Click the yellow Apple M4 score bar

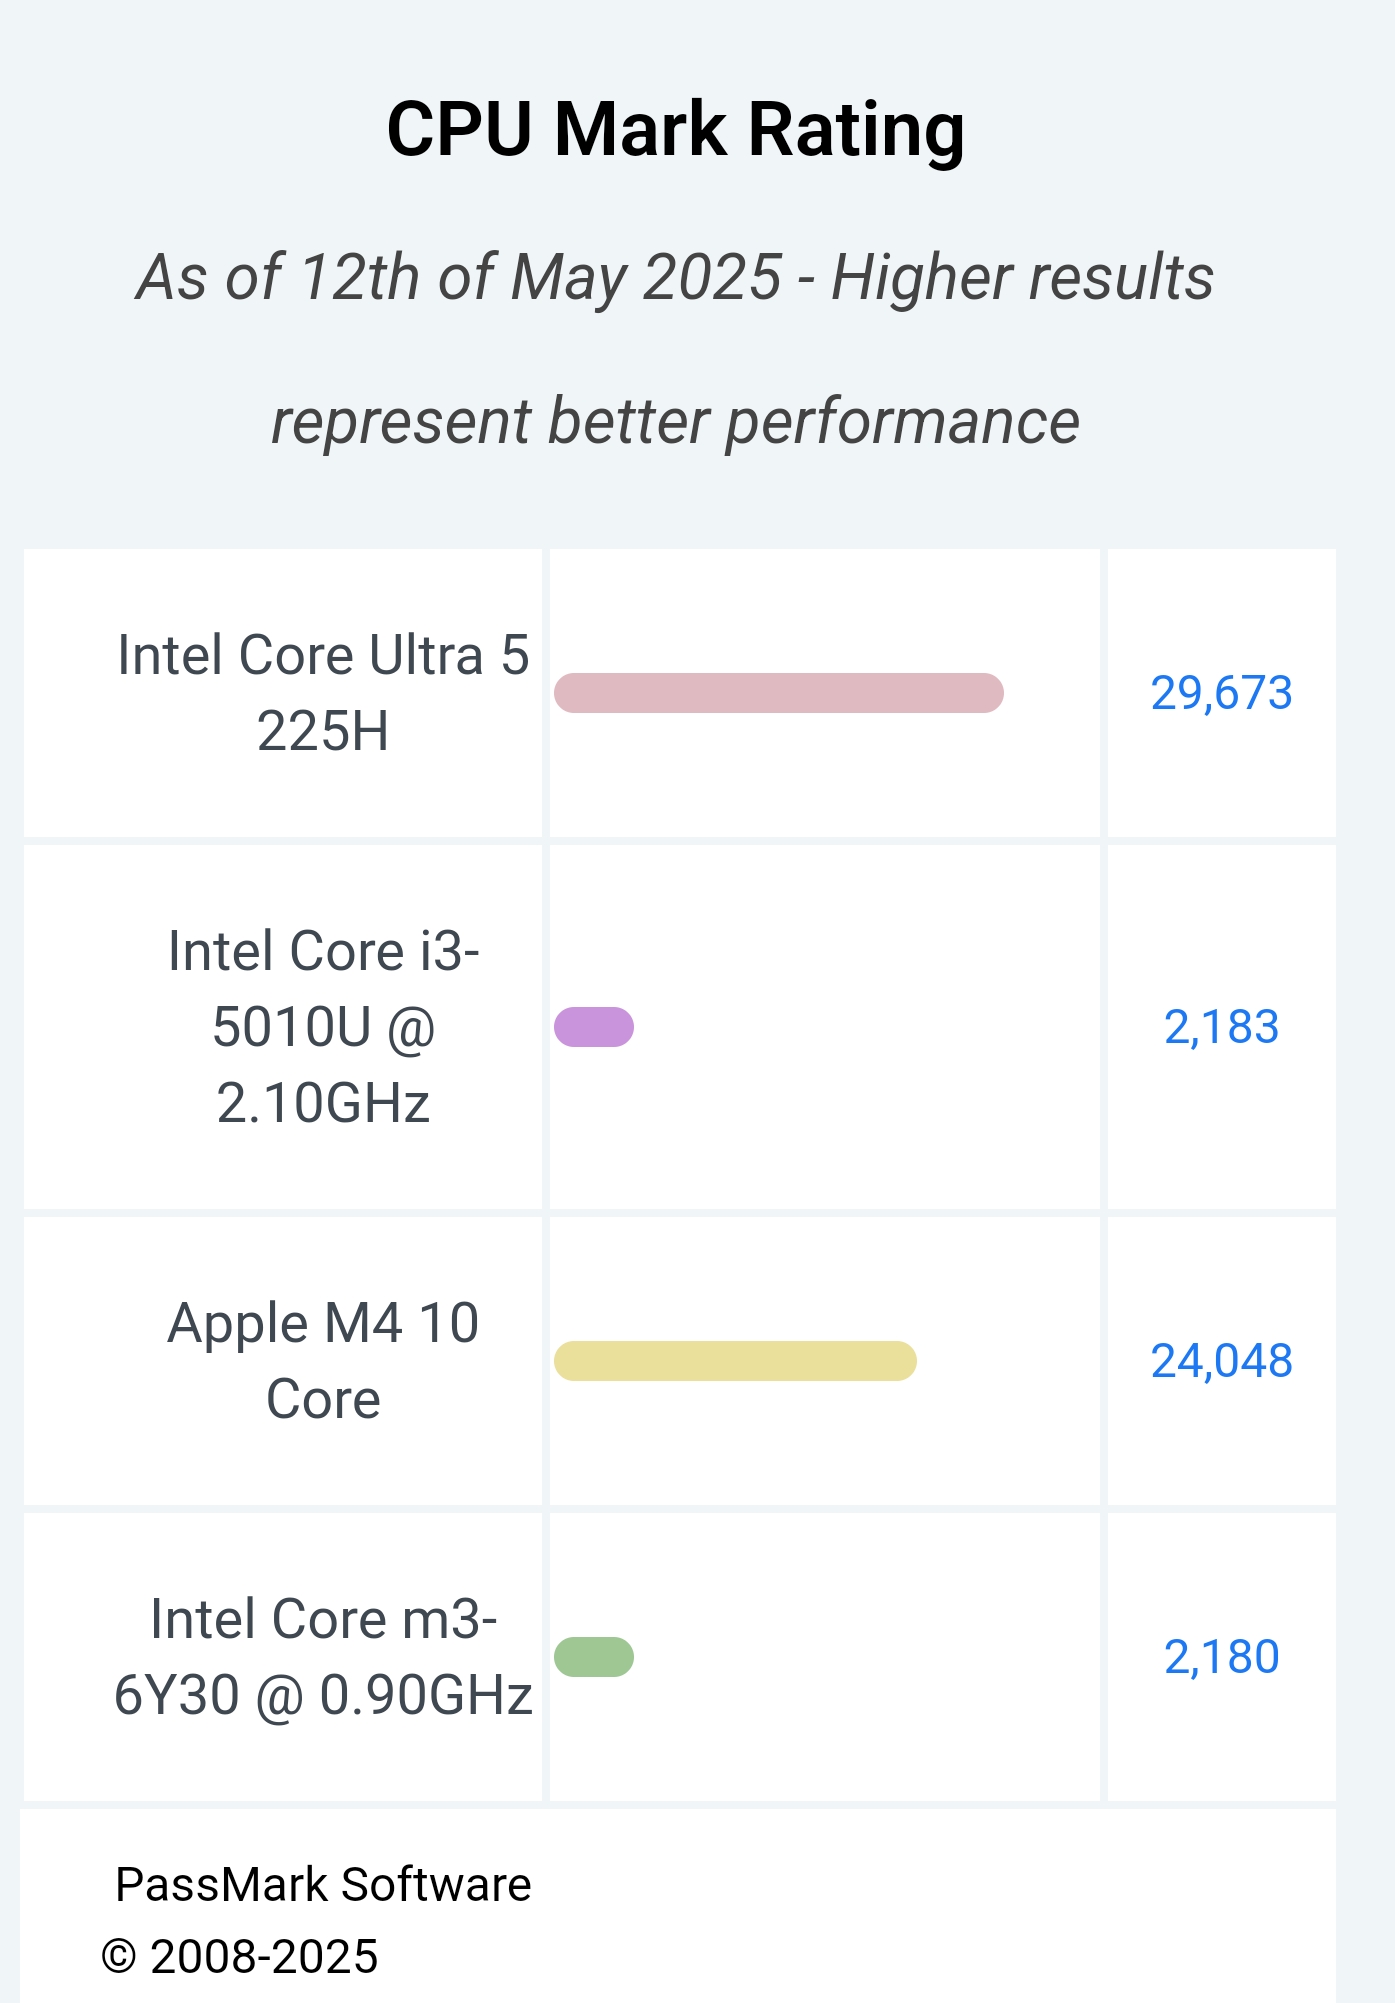[735, 1361]
